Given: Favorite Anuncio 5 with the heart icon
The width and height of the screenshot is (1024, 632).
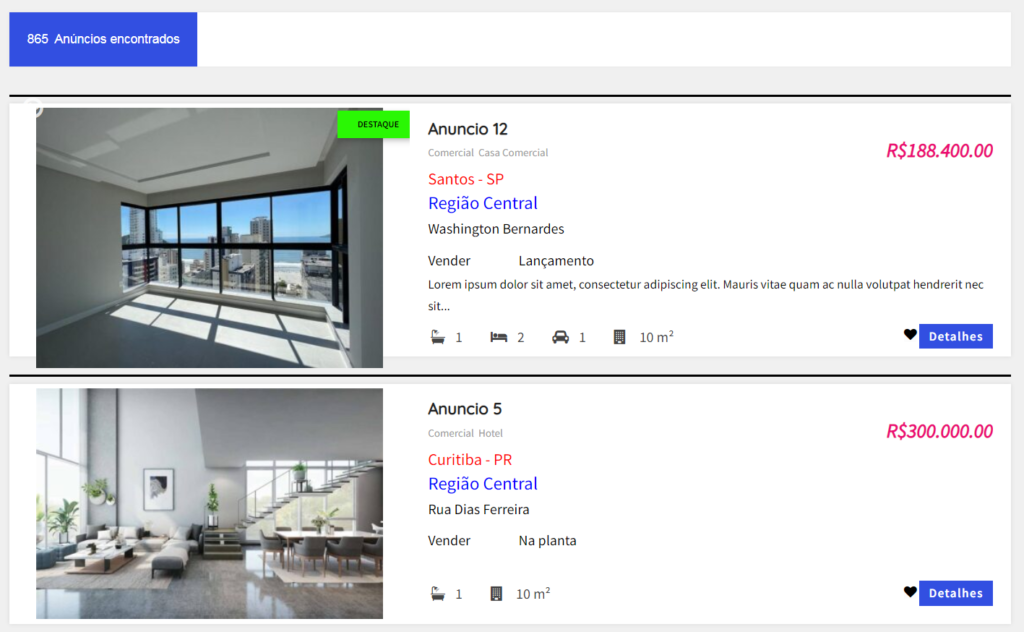Looking at the screenshot, I should [910, 592].
